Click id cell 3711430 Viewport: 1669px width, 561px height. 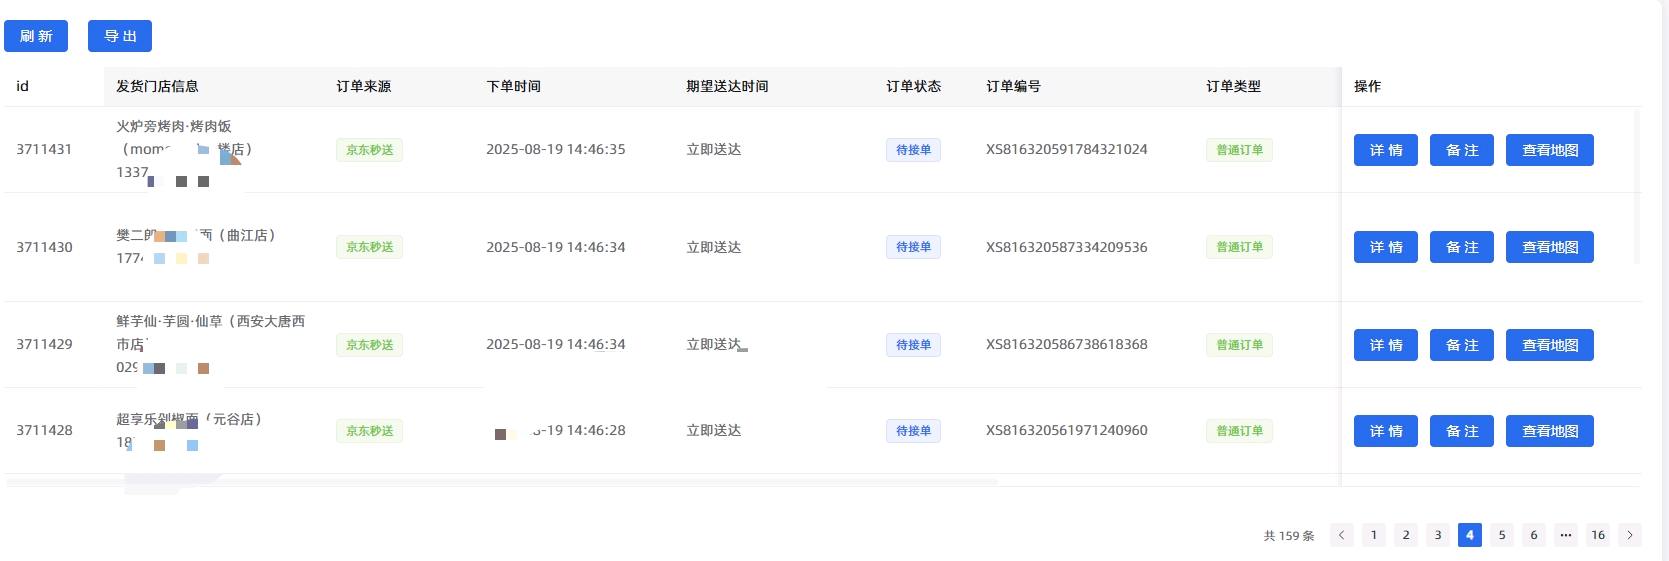point(44,247)
